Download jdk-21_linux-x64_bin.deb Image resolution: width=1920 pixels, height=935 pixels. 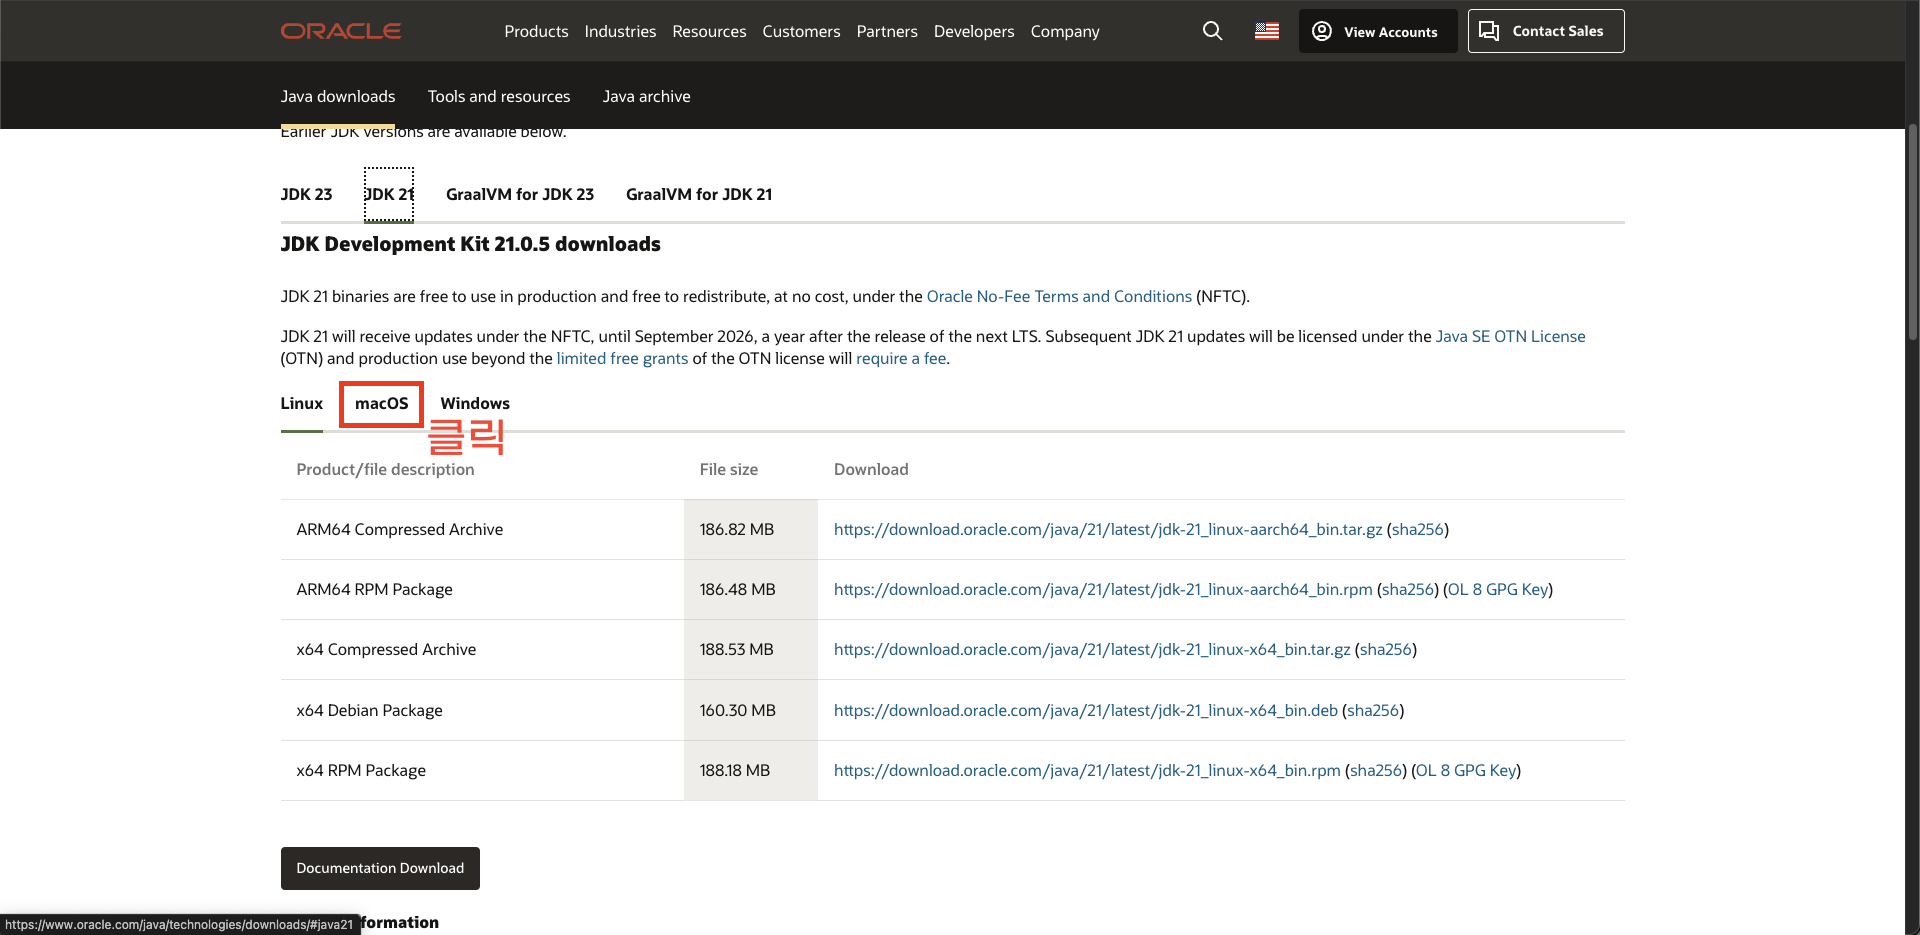1086,710
